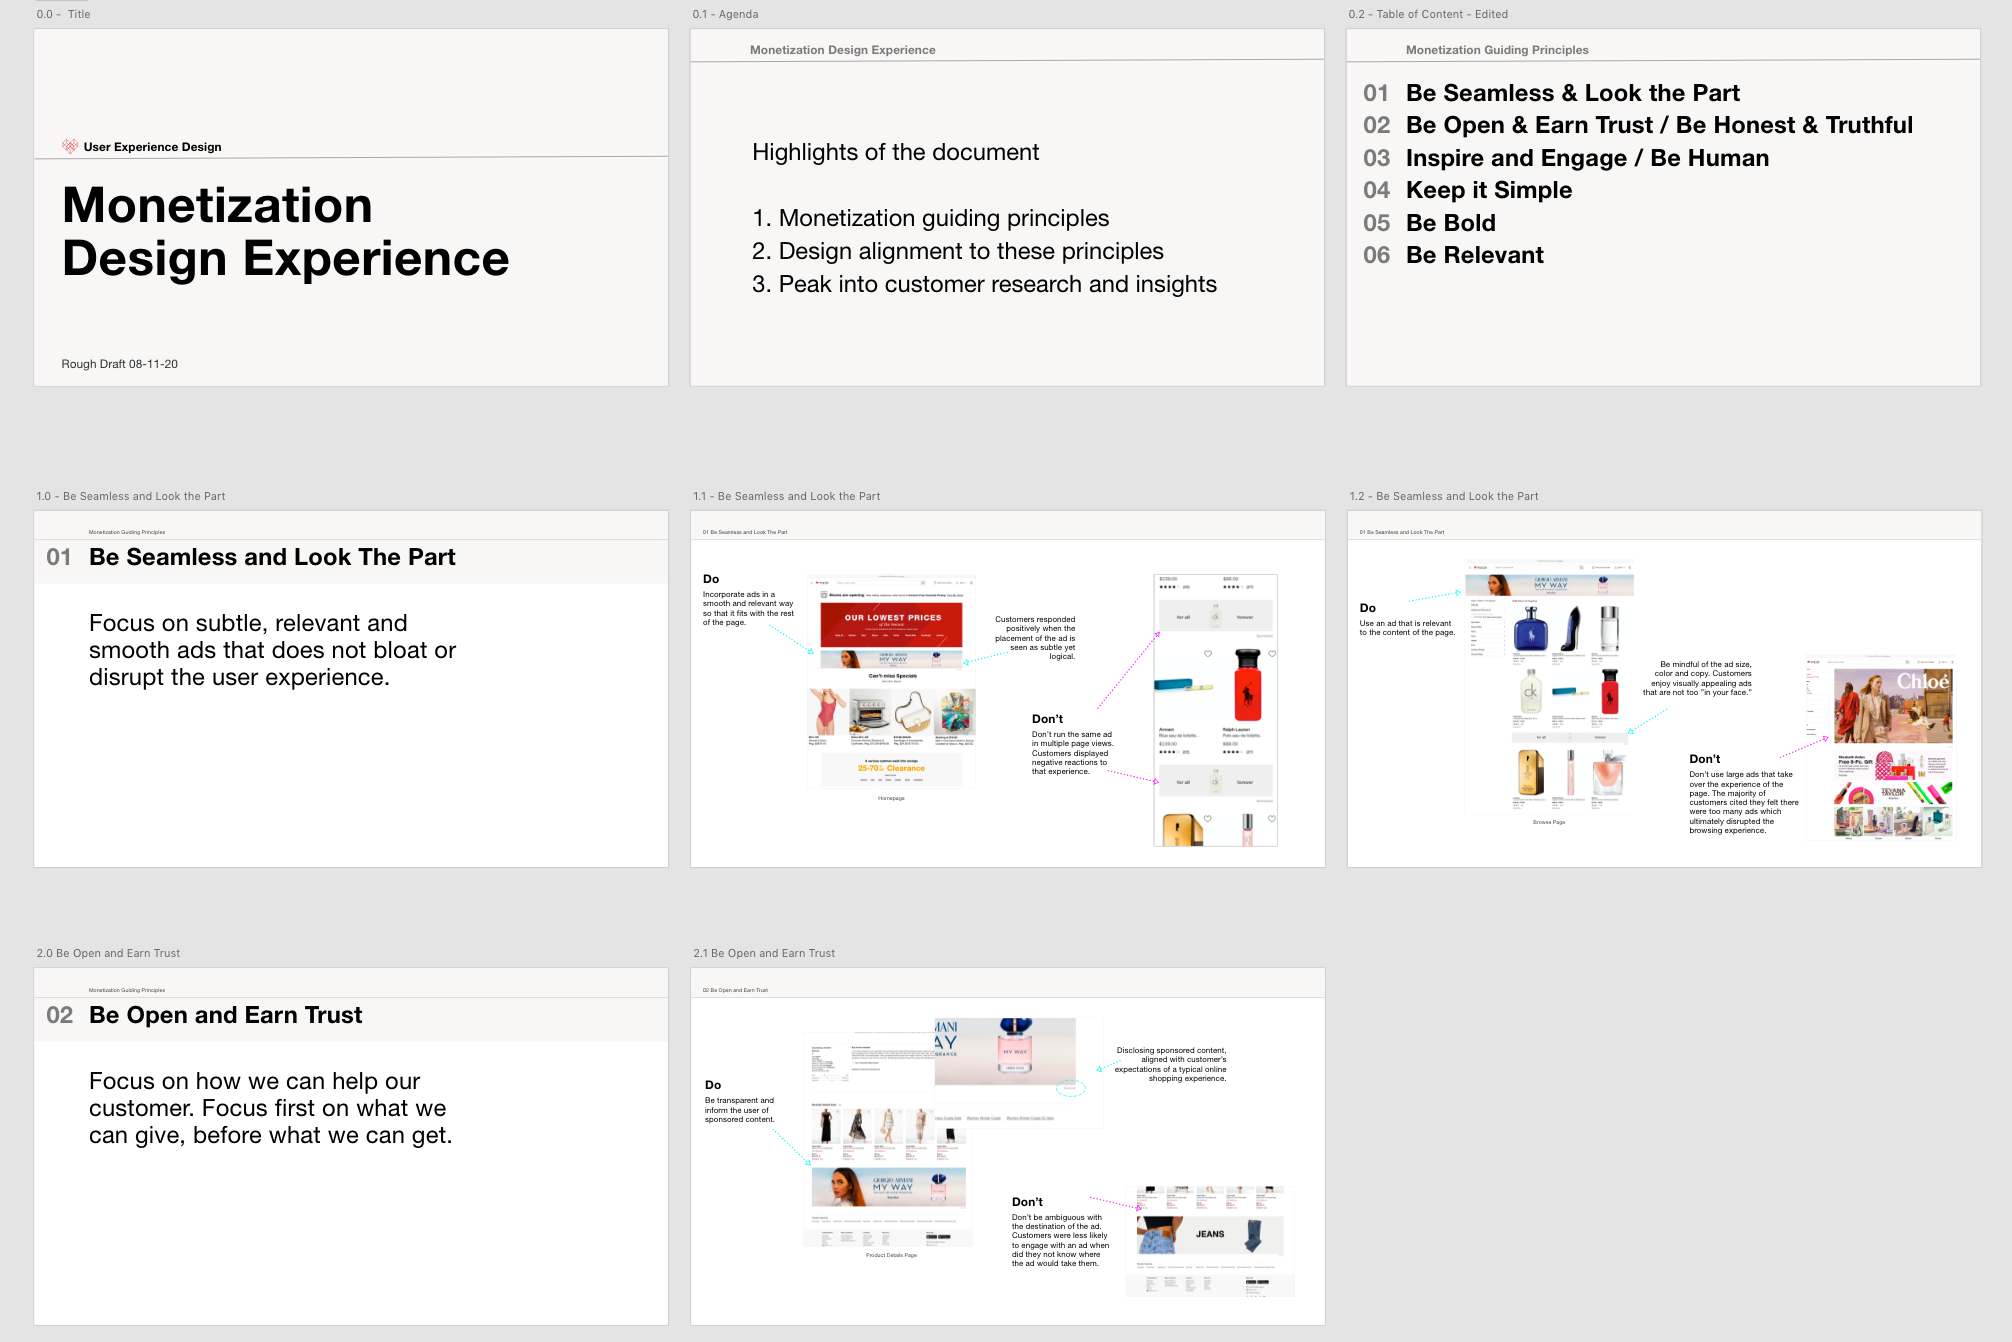
Task: Click heart icon above blue Armani perfume
Action: [x=1208, y=653]
